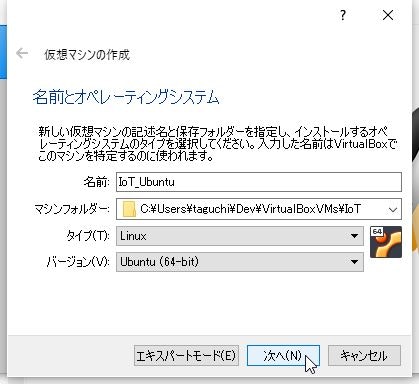Click the Ubuntu 64-bit OS logo image
This screenshot has height=384, width=419.
386,242
